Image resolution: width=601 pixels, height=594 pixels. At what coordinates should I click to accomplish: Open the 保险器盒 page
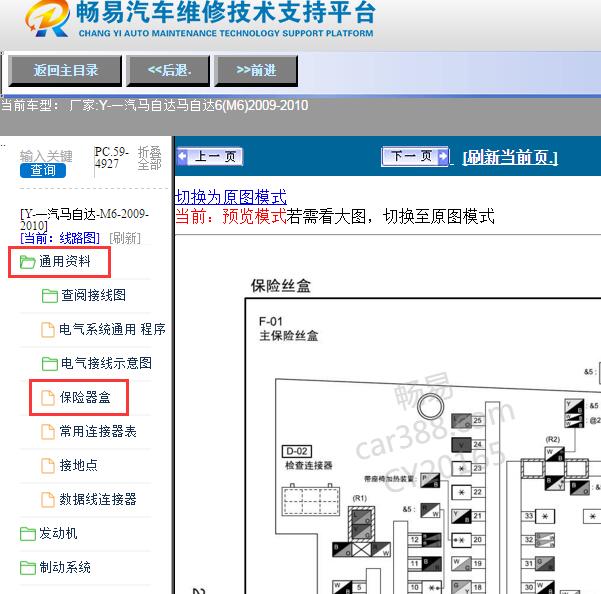[85, 397]
